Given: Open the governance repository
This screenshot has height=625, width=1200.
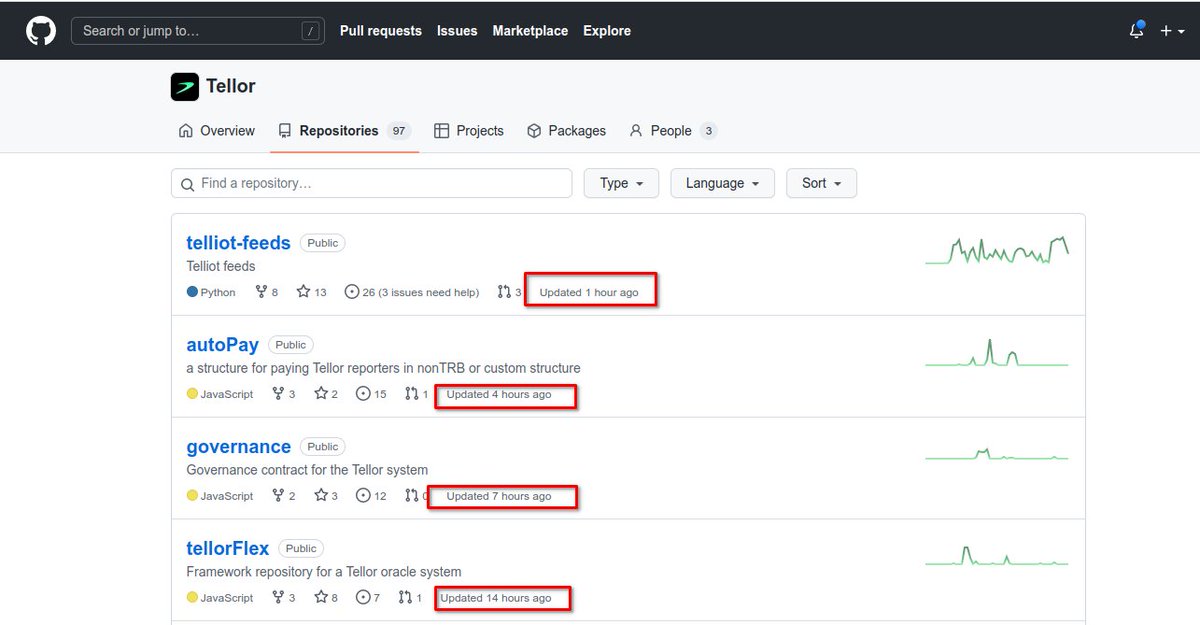Looking at the screenshot, I should pos(238,447).
